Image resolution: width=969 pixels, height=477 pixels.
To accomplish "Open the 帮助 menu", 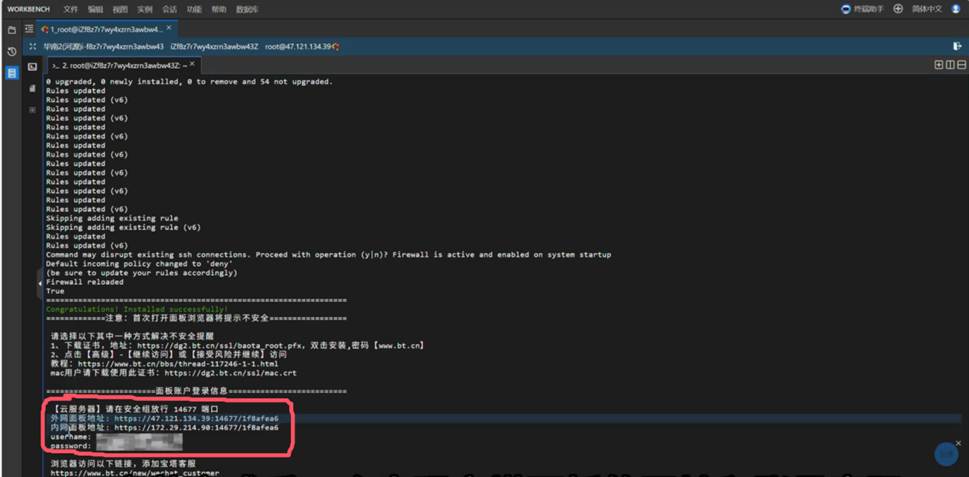I will (218, 9).
